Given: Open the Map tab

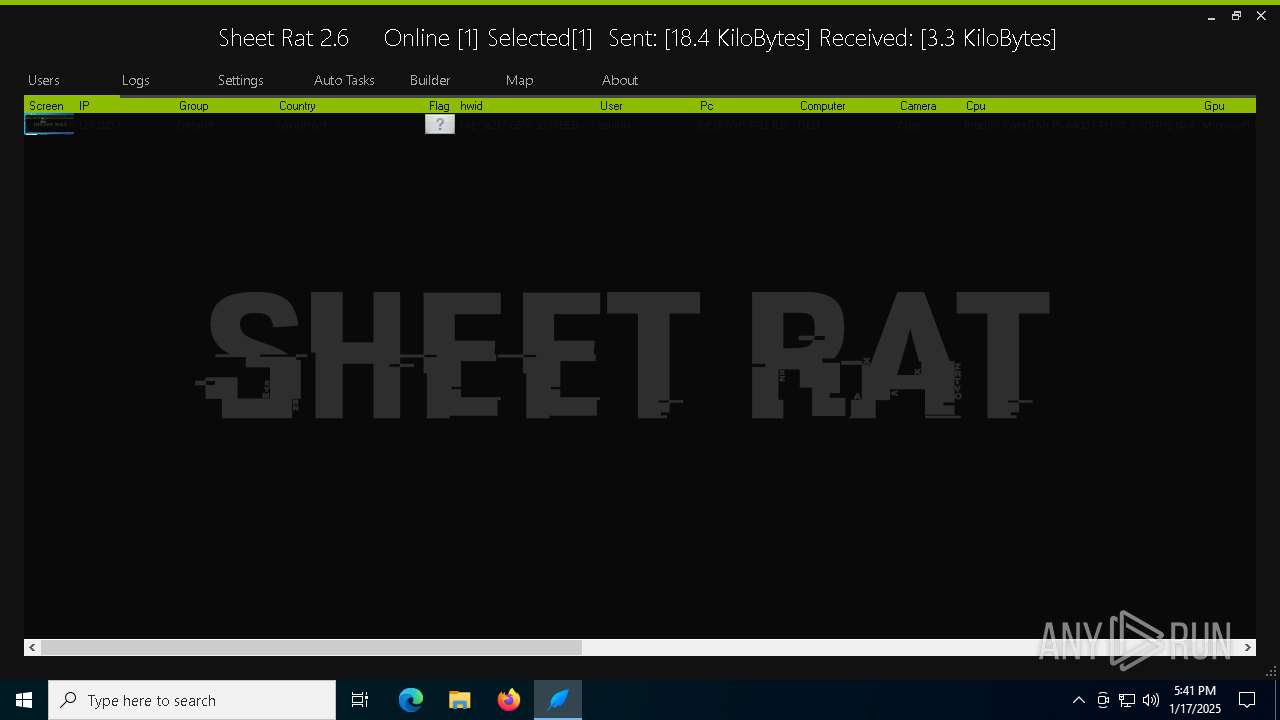Looking at the screenshot, I should 520,80.
